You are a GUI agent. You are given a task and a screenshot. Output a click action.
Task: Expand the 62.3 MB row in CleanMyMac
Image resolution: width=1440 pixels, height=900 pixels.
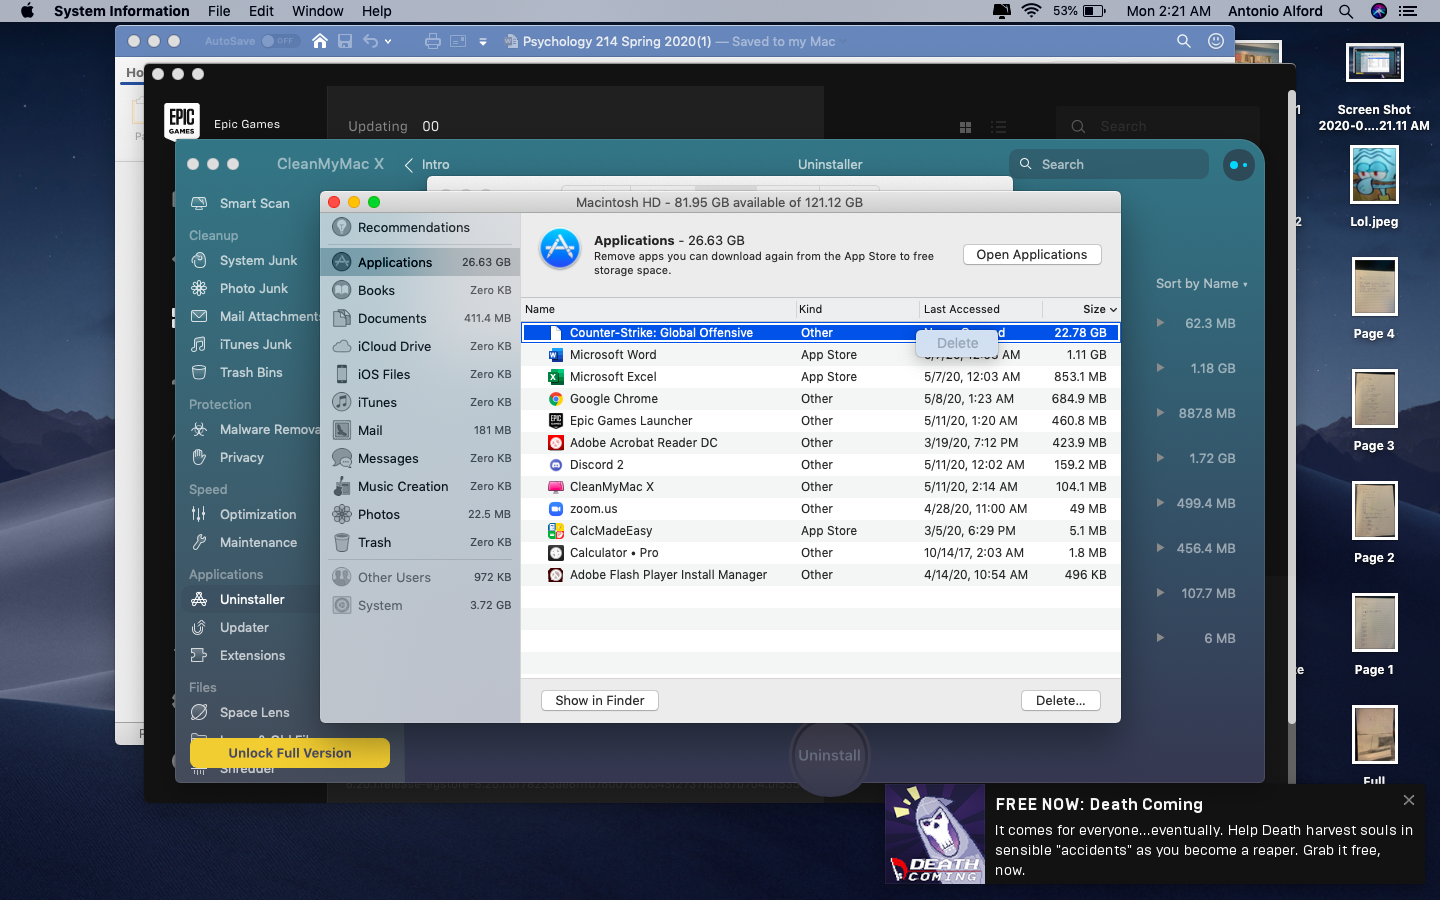coord(1160,323)
